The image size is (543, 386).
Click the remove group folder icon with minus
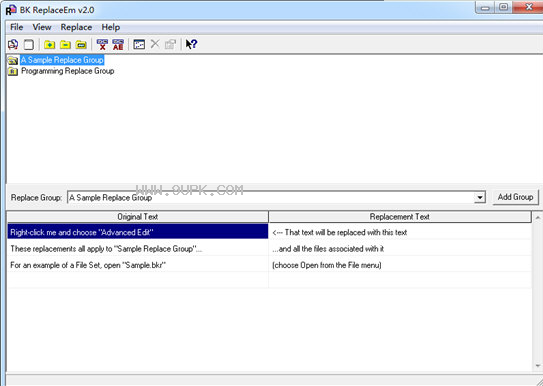(x=65, y=44)
